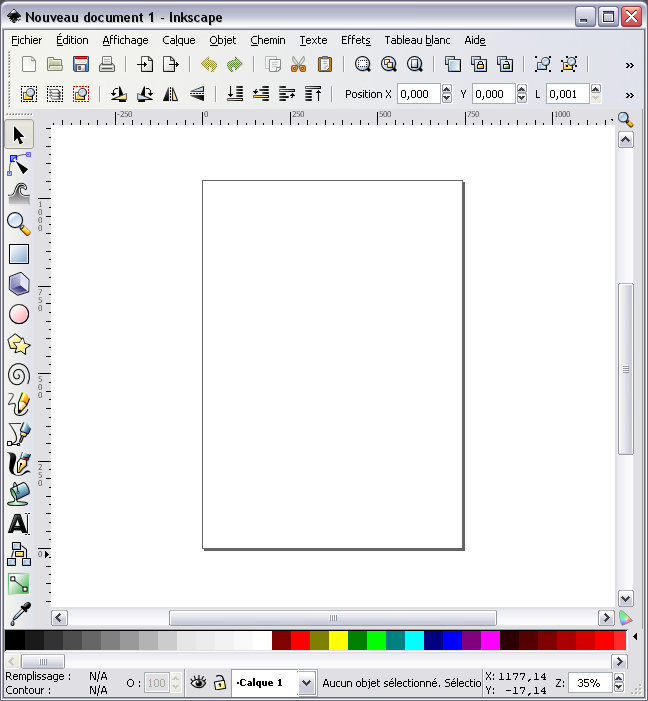This screenshot has height=701, width=648.
Task: Select the Text tool
Action: [x=19, y=524]
